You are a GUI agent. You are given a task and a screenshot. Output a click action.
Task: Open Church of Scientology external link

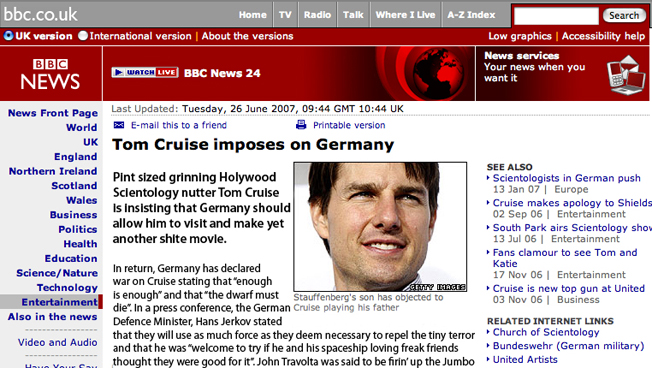click(546, 332)
